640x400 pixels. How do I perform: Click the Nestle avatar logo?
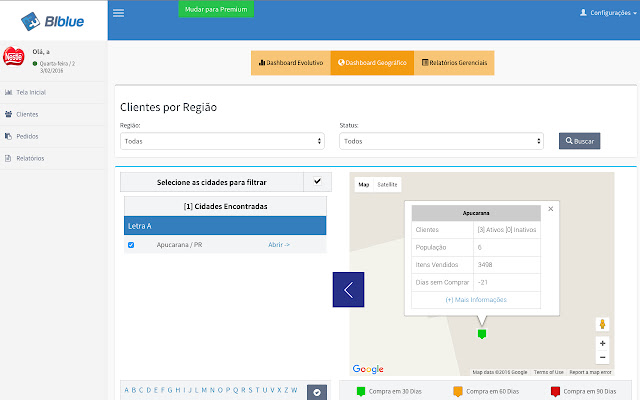click(x=13, y=56)
